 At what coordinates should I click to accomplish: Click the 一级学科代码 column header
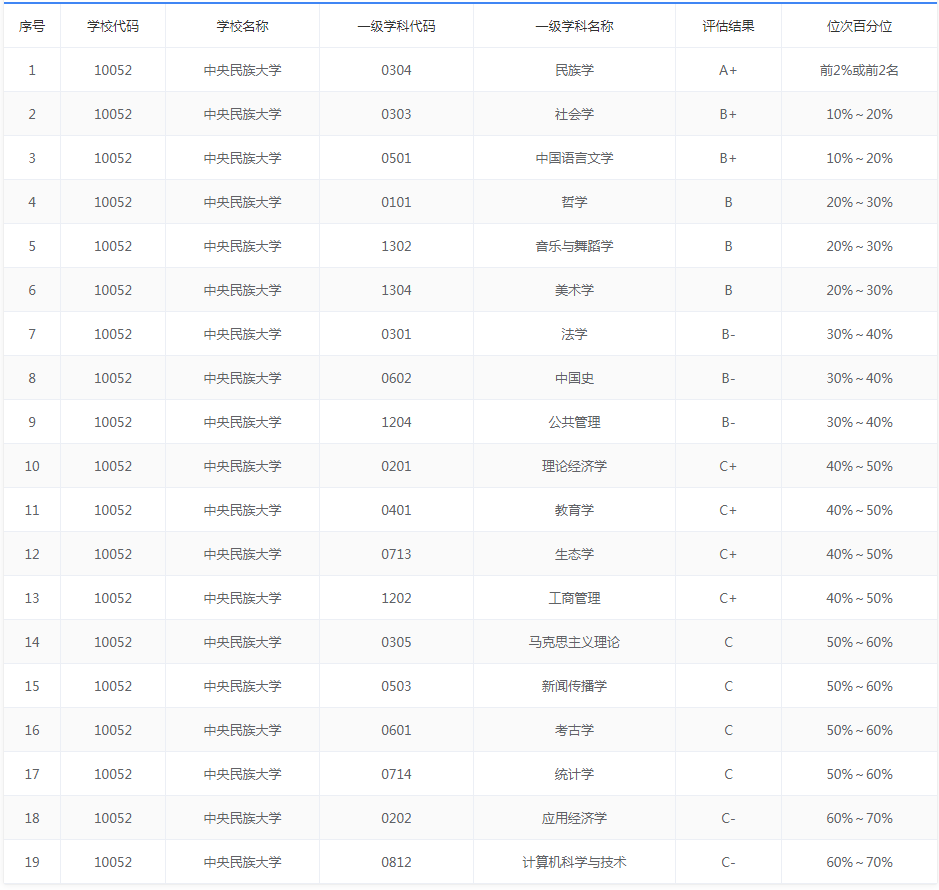(x=396, y=26)
